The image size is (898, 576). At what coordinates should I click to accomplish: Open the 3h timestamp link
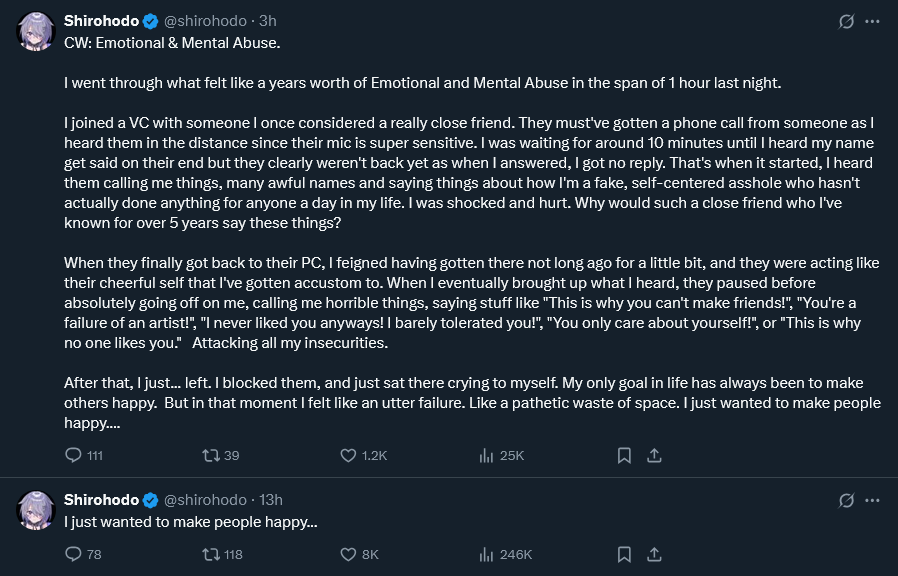tap(268, 20)
